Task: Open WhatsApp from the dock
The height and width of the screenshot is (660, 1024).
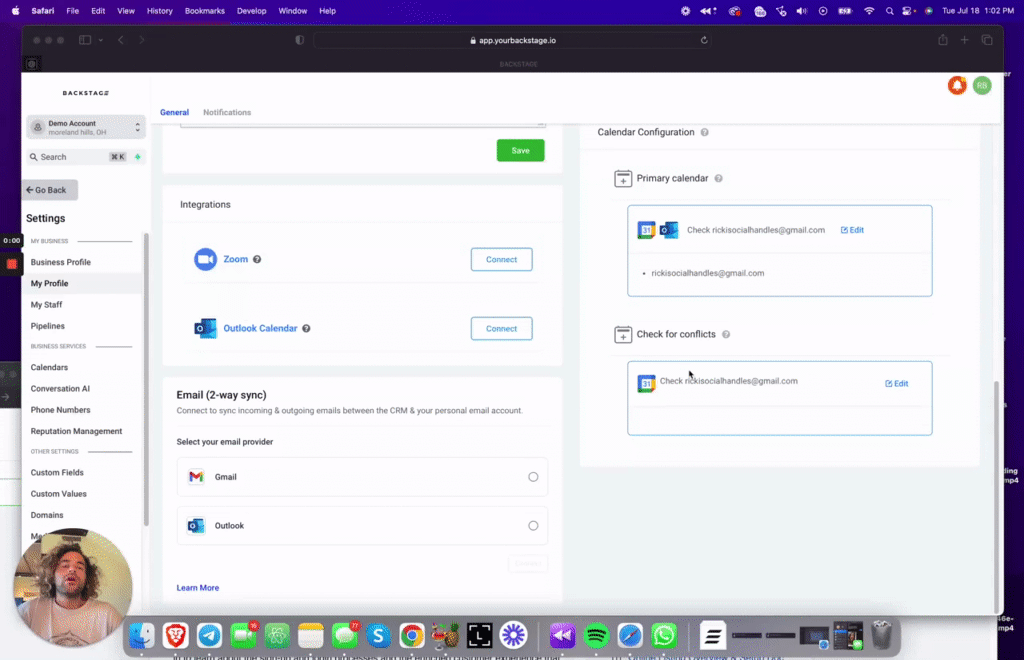Action: (x=664, y=635)
